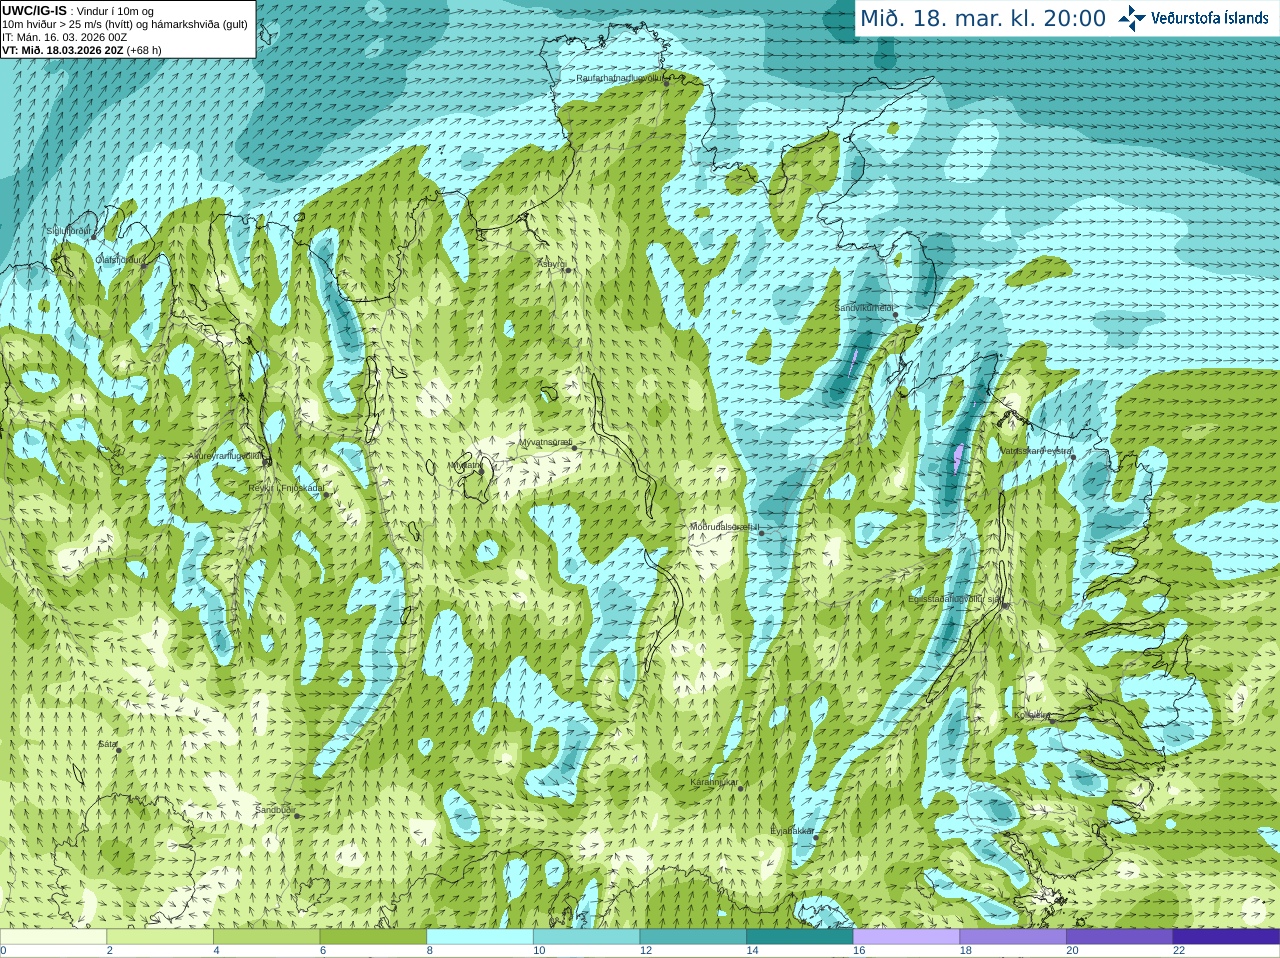Click the 16–18 m/s lavender legend swatch
Screen dimensions: 1280x958
906,937
